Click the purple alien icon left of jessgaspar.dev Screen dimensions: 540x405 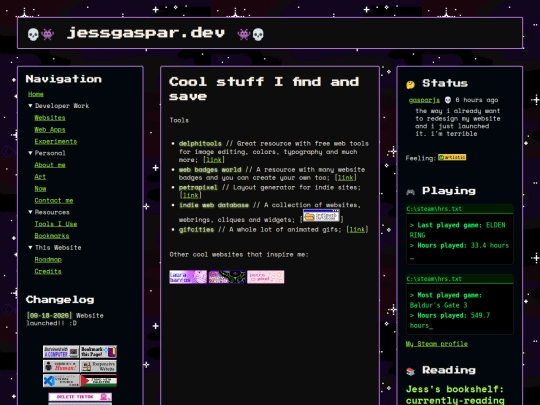[48, 34]
